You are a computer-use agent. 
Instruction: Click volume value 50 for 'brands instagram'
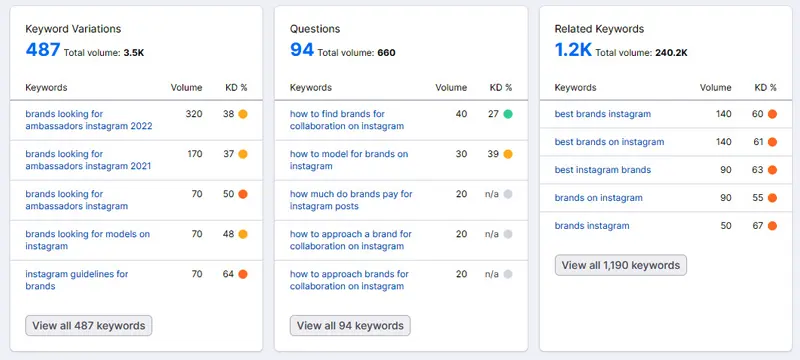tap(726, 226)
